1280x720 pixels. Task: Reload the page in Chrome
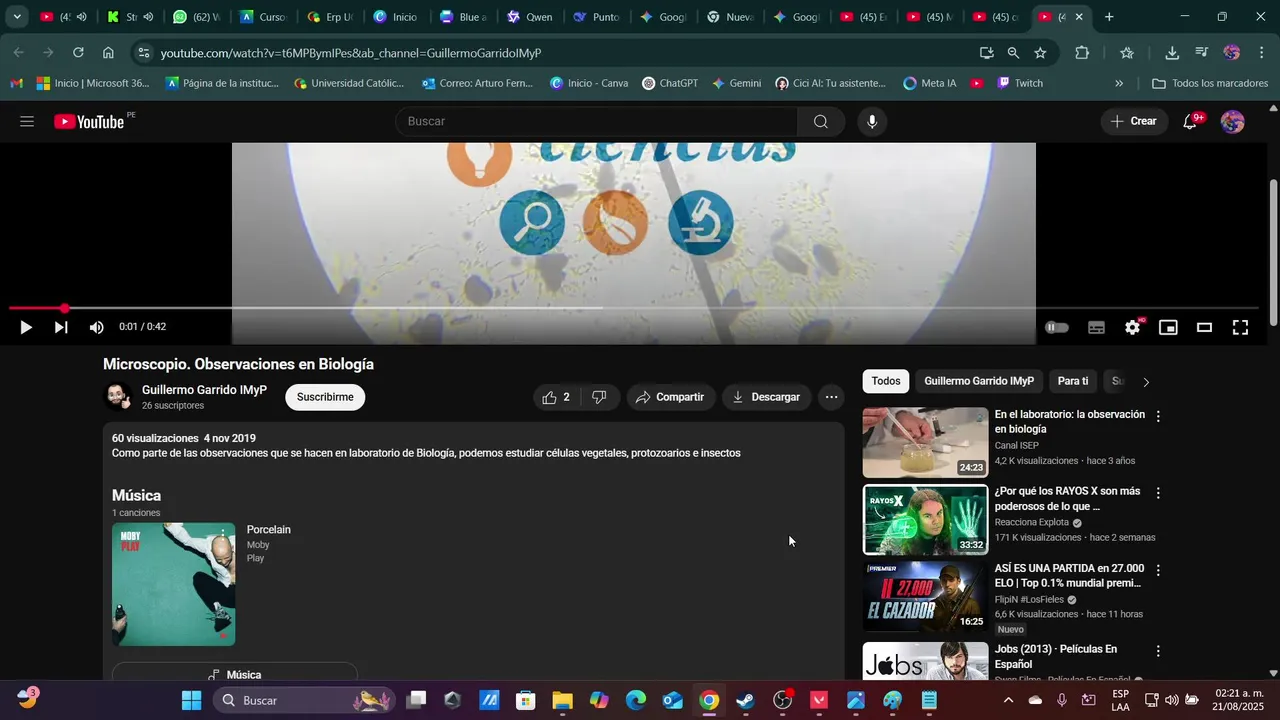pyautogui.click(x=78, y=53)
